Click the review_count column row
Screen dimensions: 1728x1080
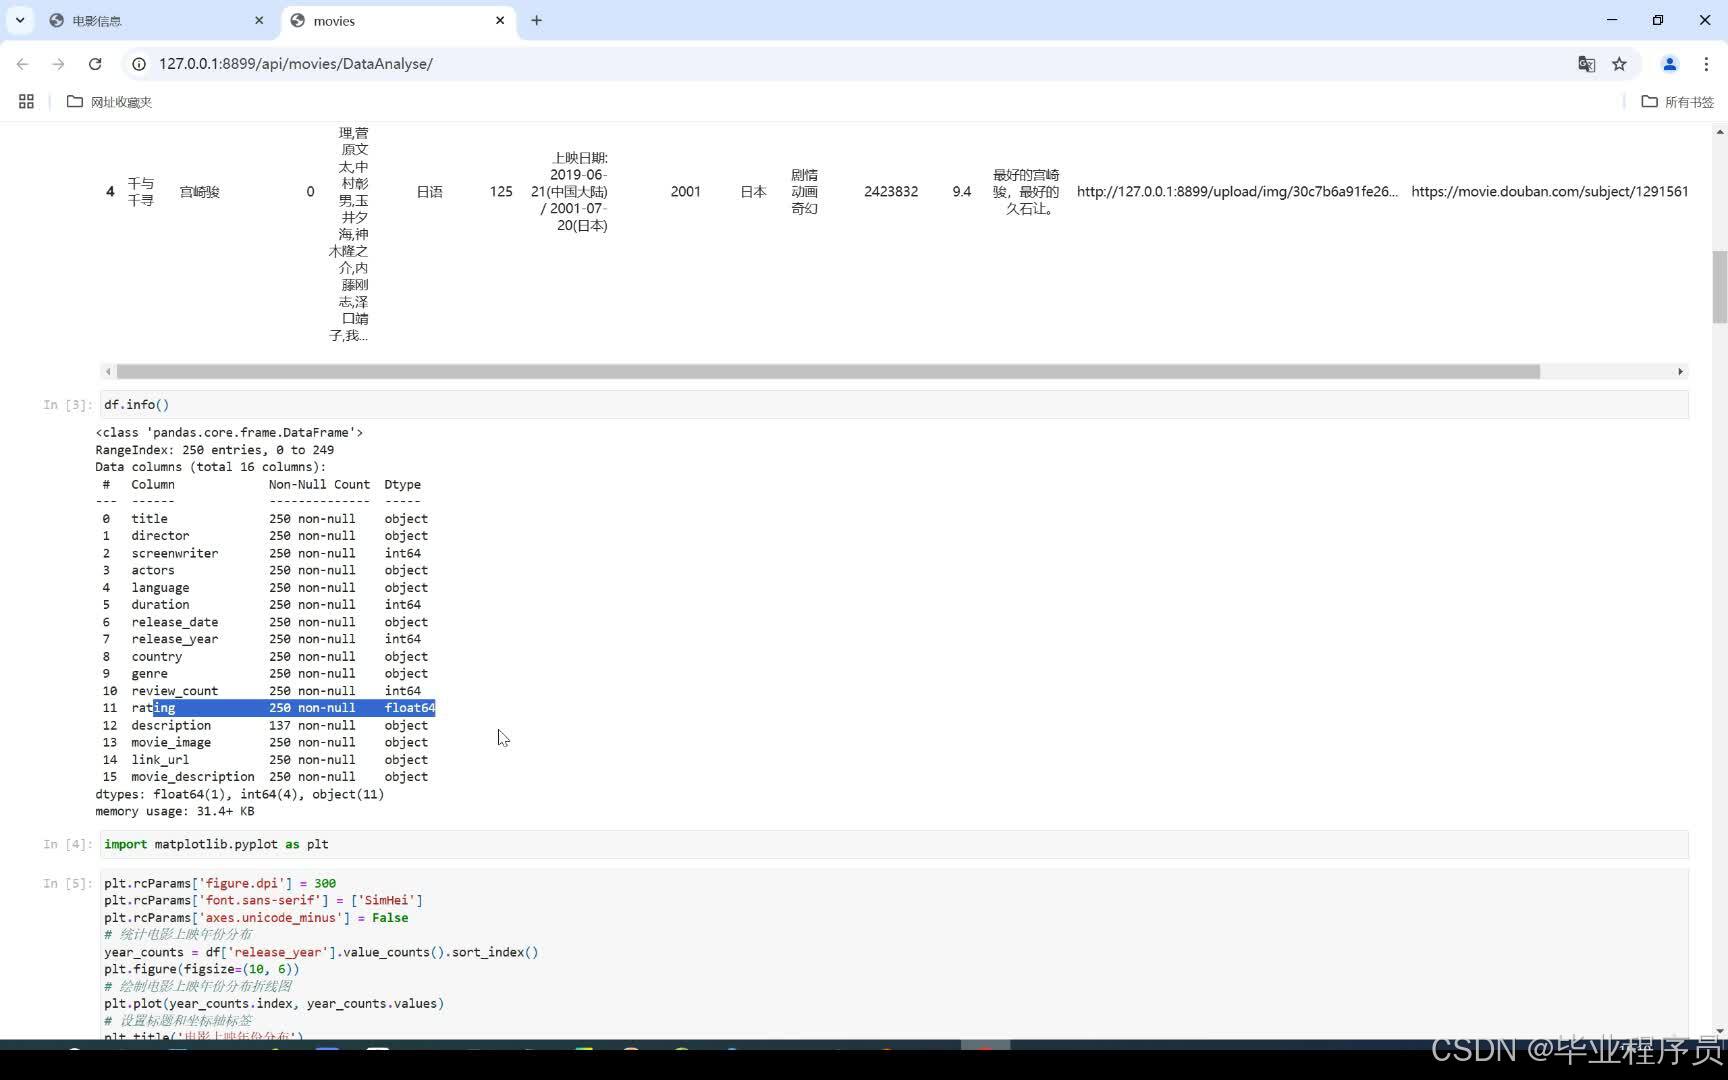tap(260, 691)
